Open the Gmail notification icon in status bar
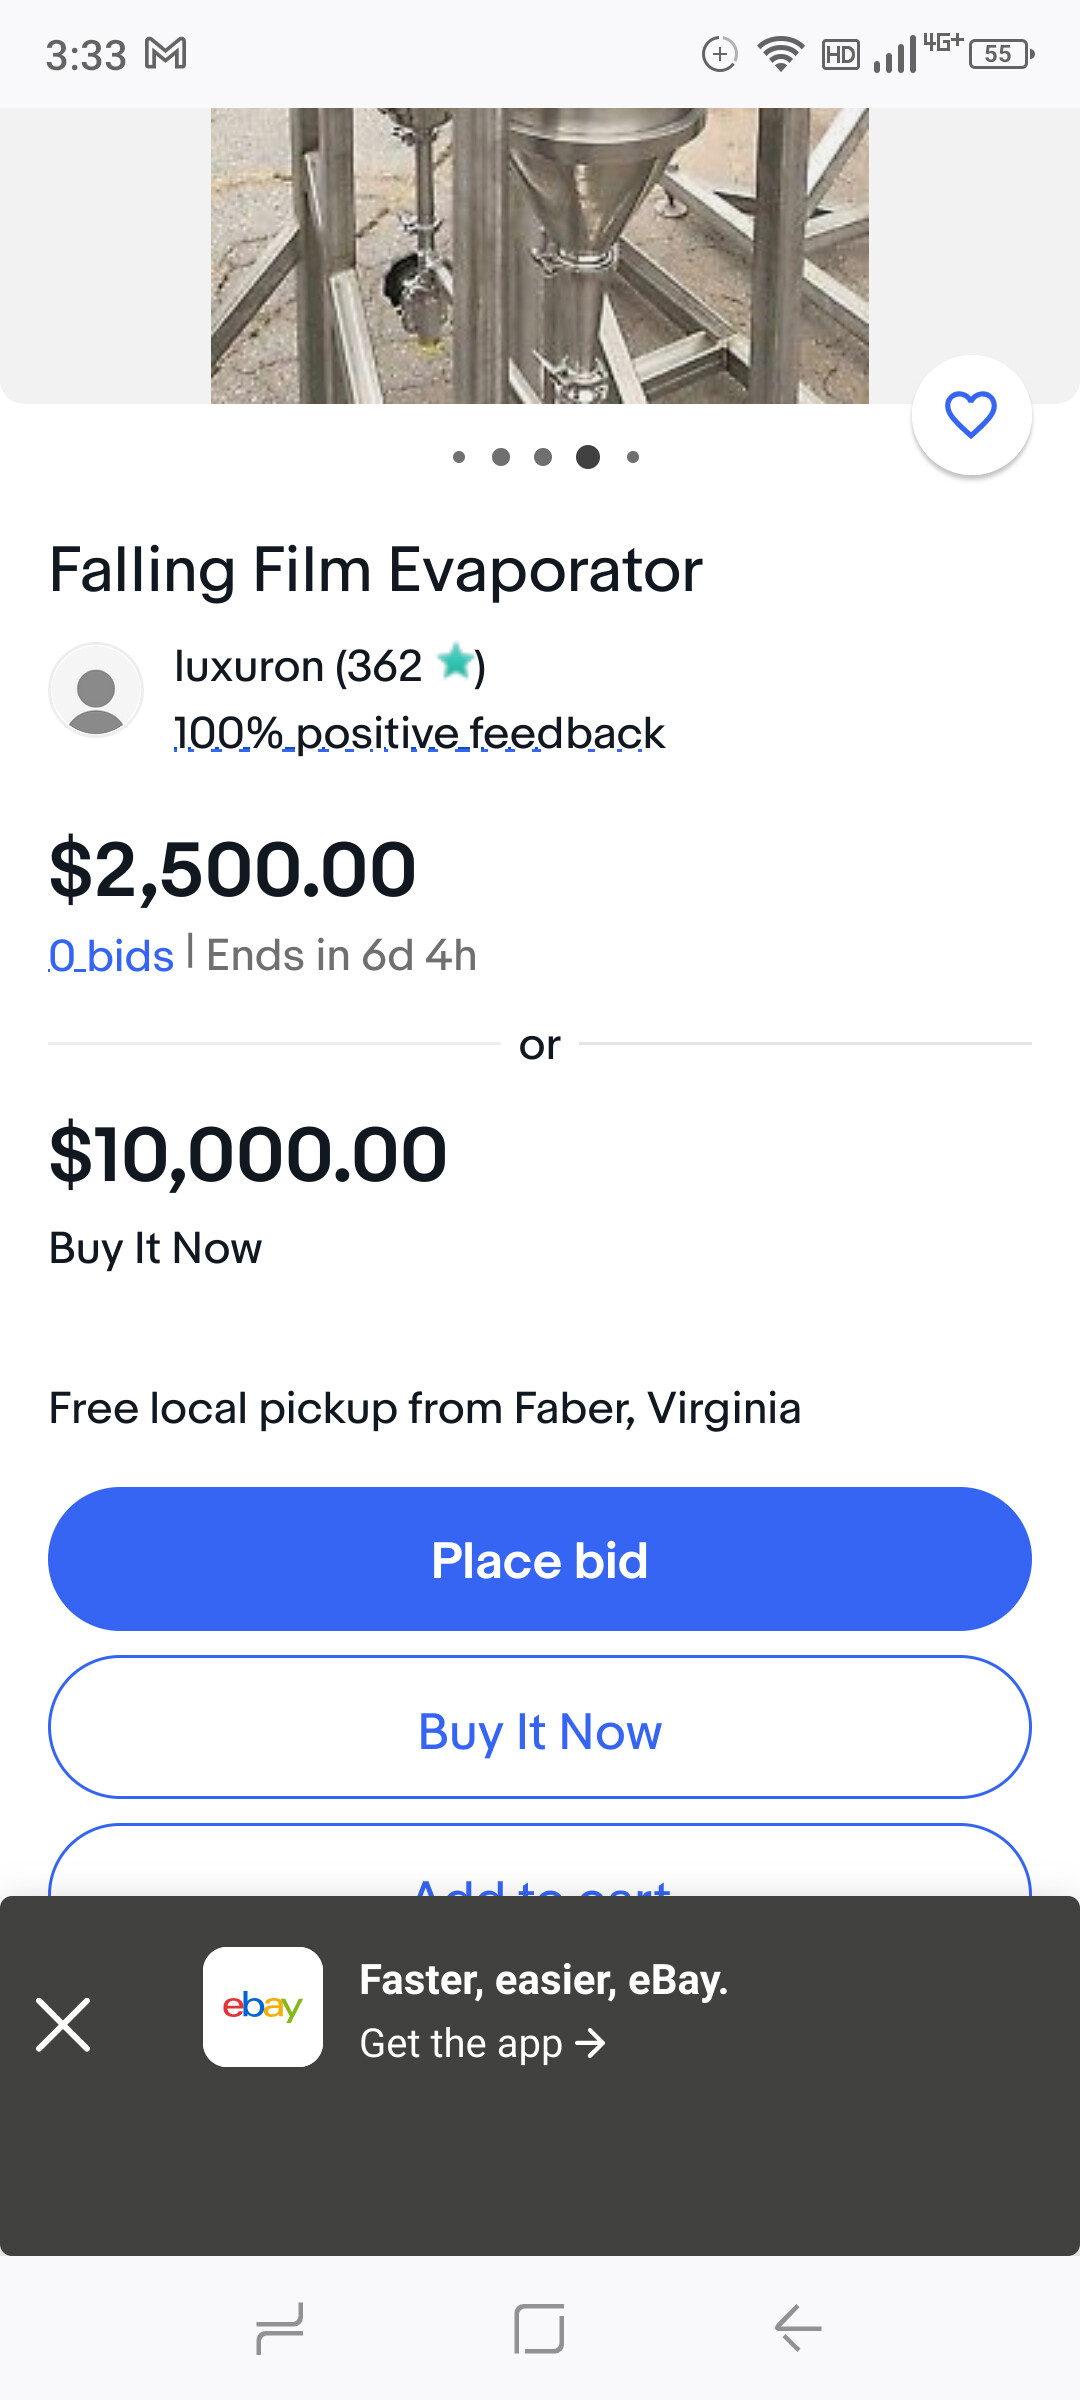 166,54
